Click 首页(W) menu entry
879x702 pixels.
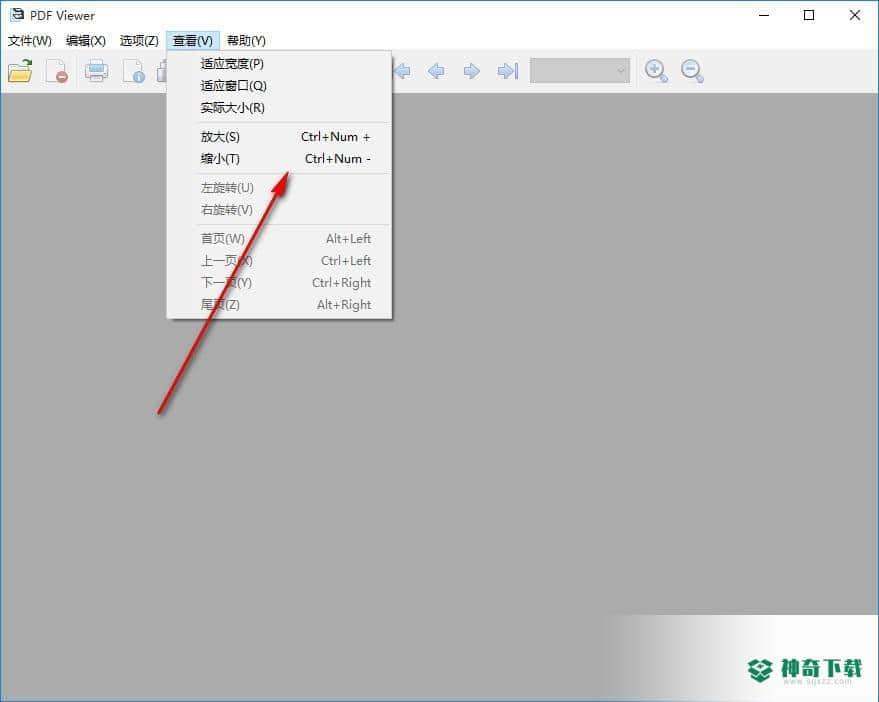point(279,239)
